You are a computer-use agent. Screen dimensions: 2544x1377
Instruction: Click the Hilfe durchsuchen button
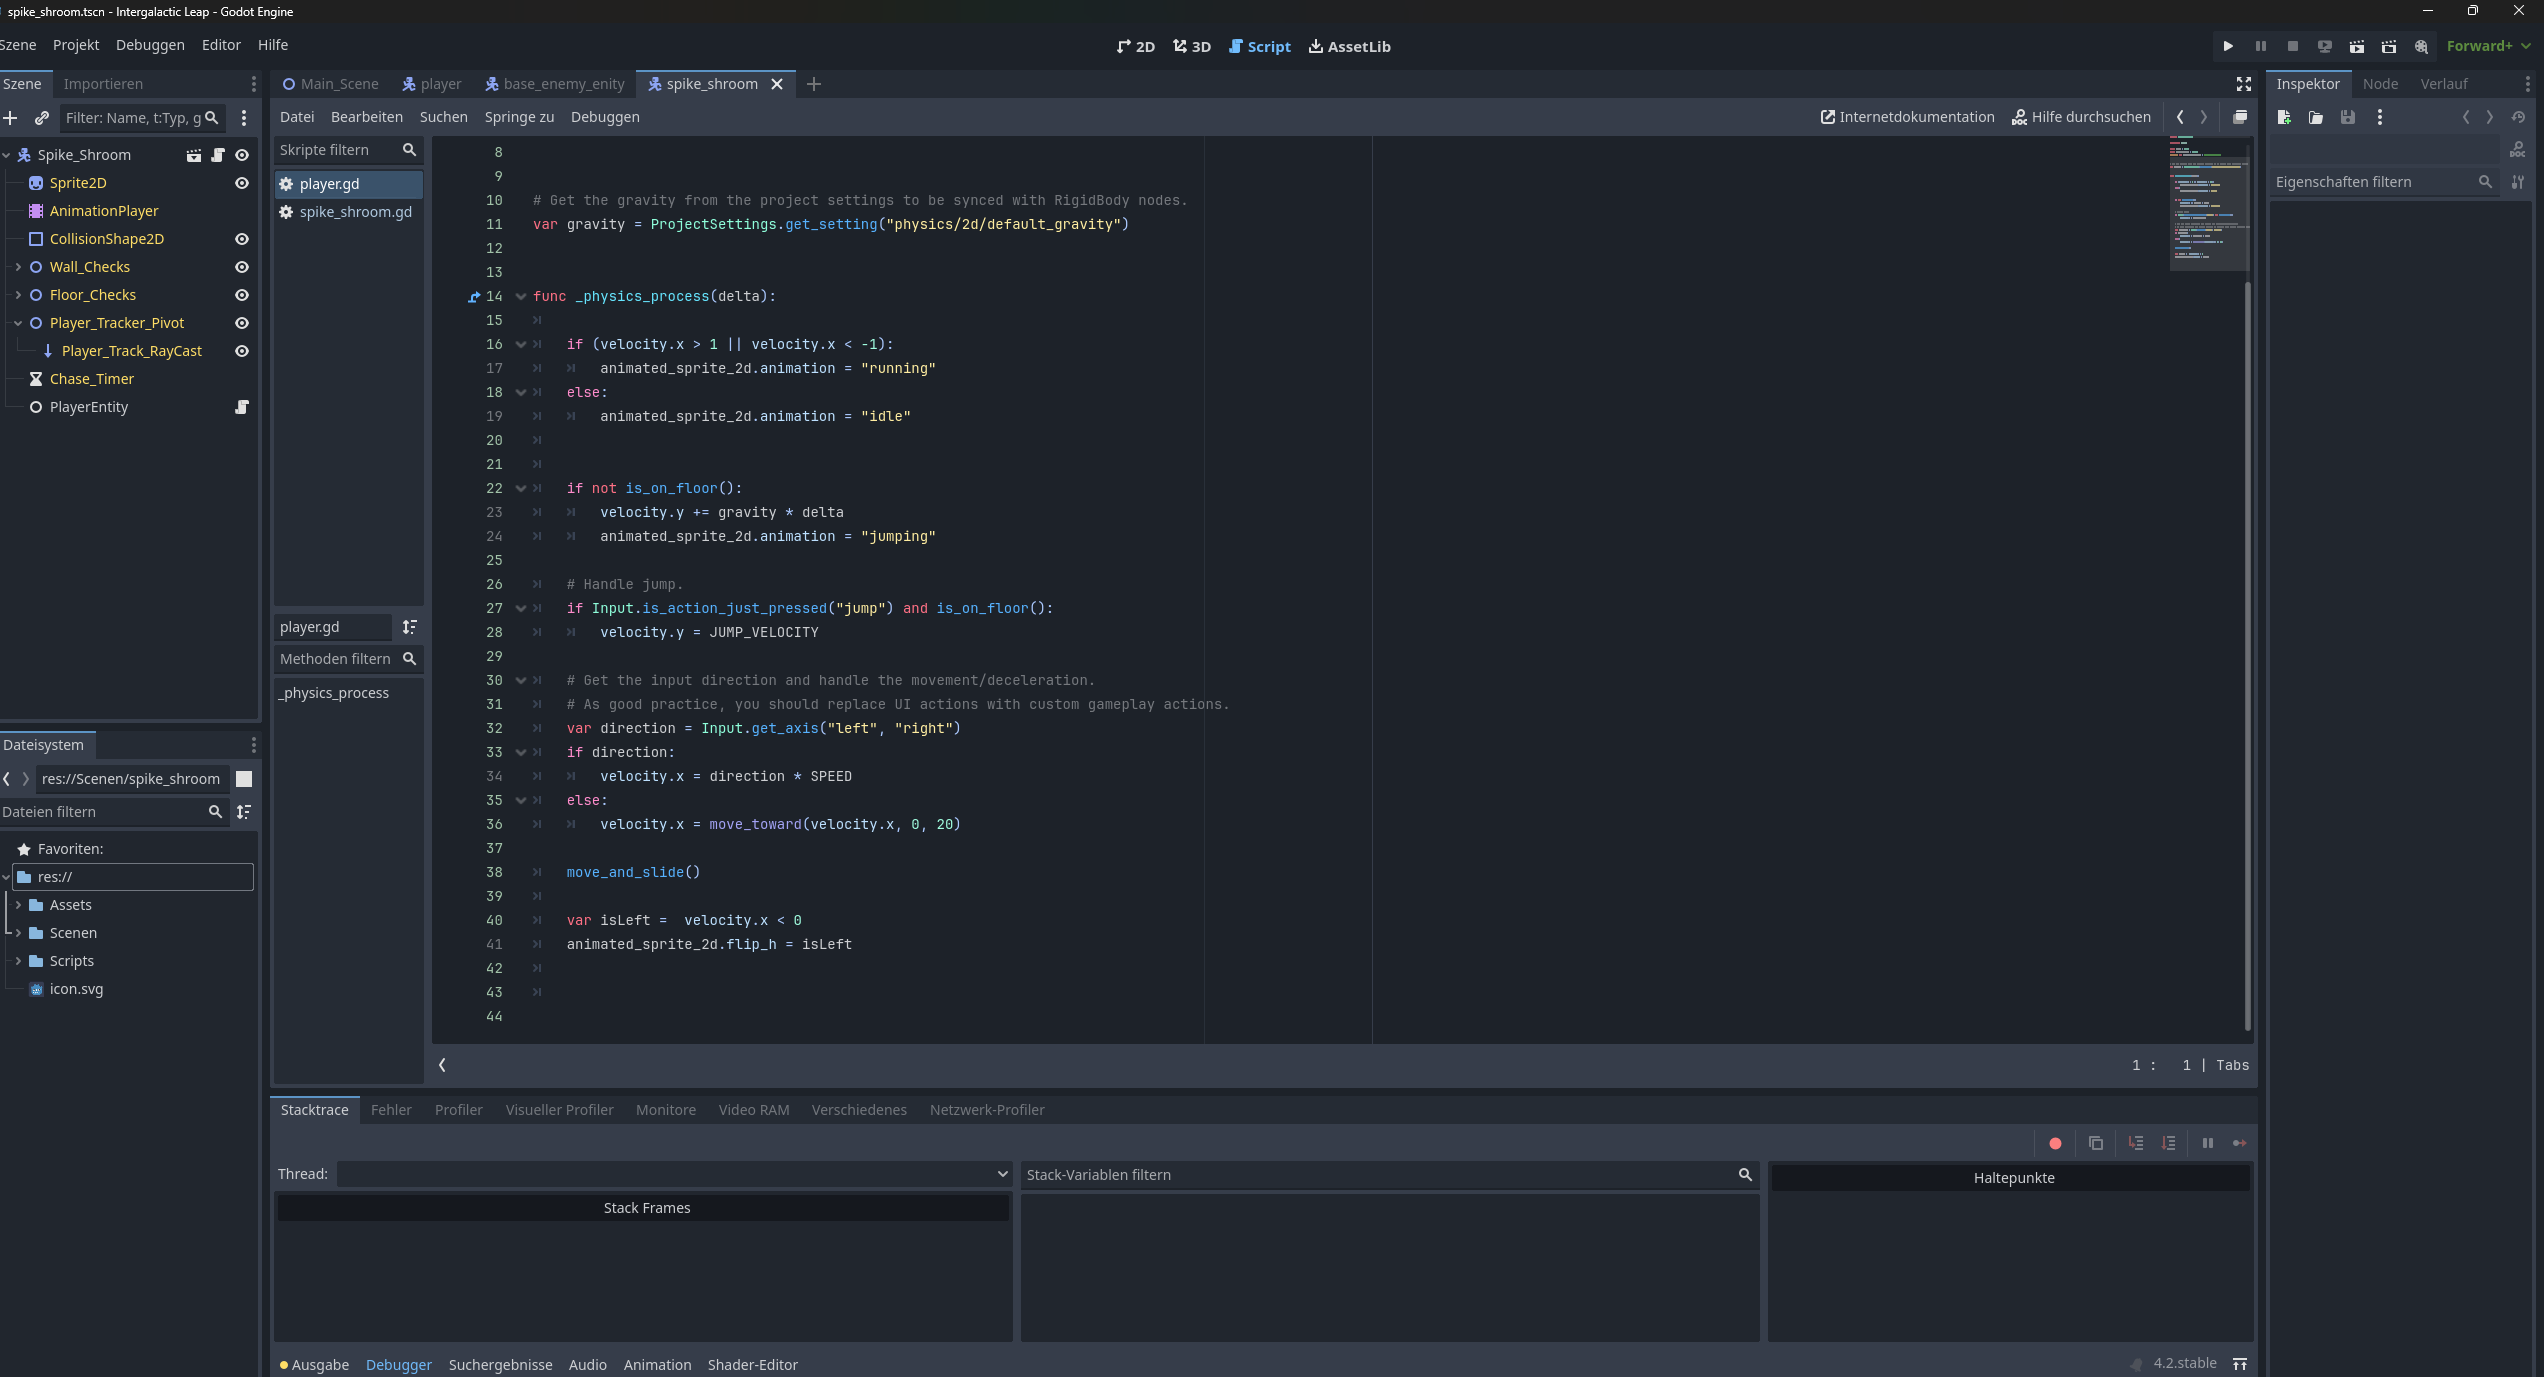[2081, 117]
